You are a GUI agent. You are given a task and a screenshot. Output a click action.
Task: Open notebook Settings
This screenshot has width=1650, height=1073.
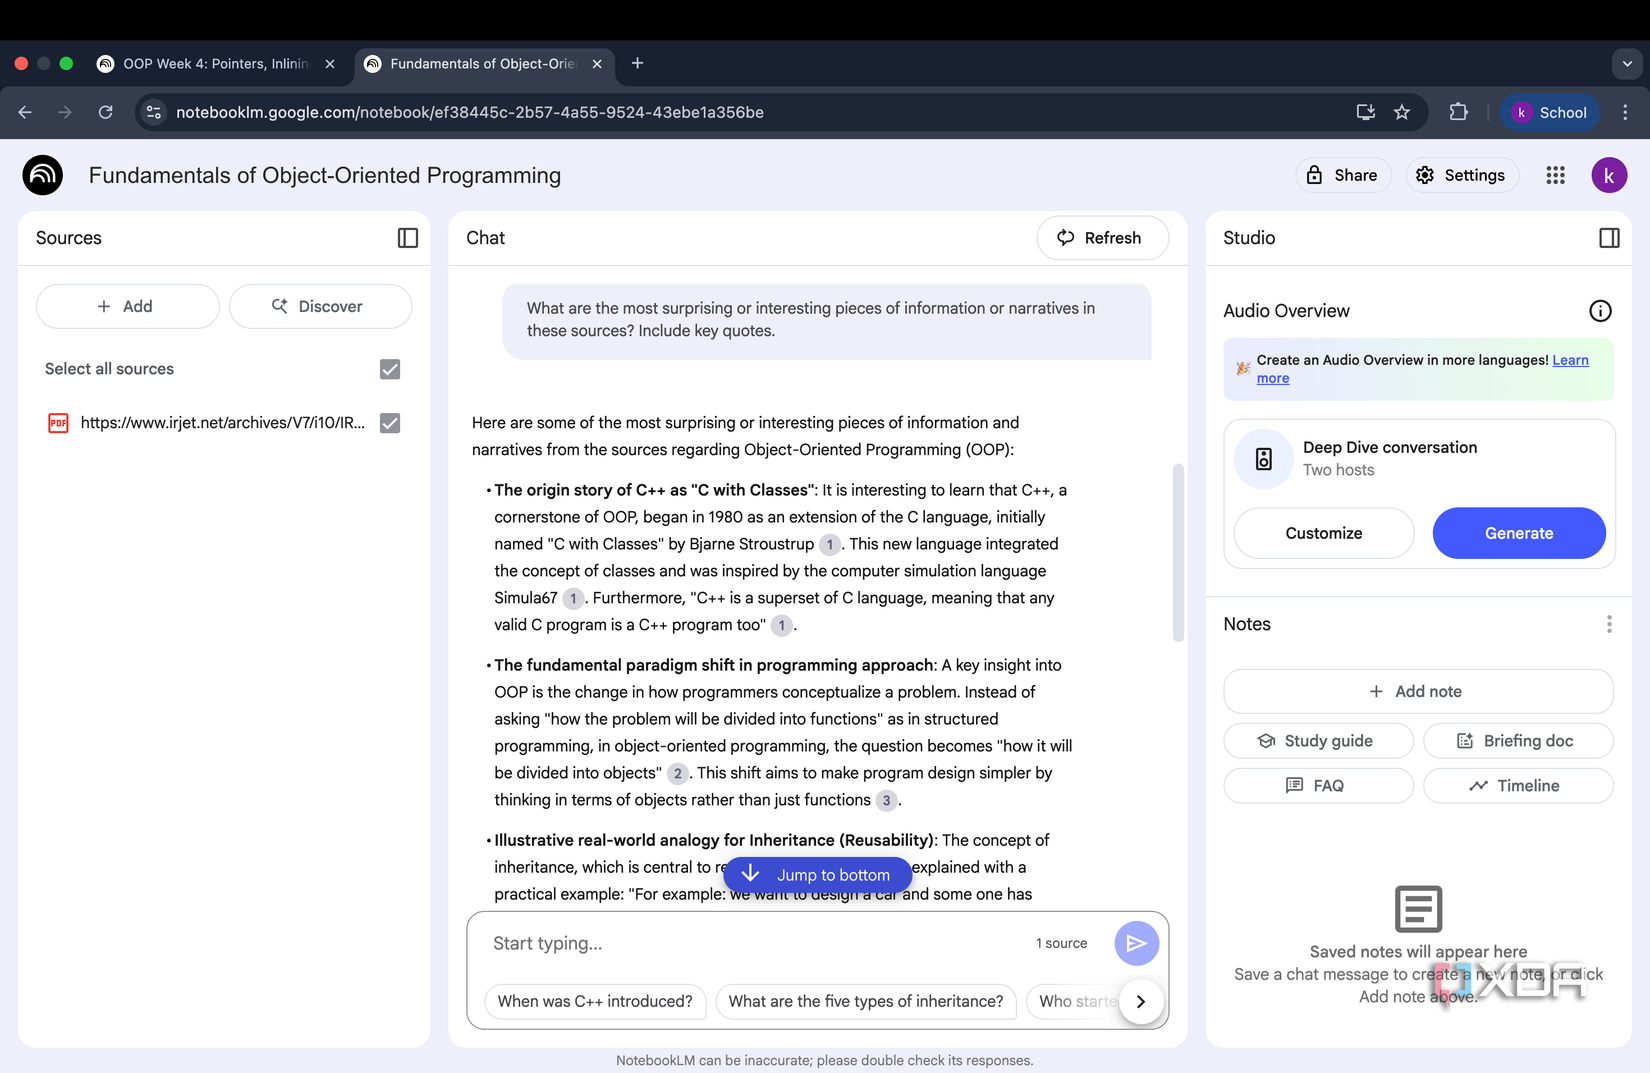tap(1462, 175)
